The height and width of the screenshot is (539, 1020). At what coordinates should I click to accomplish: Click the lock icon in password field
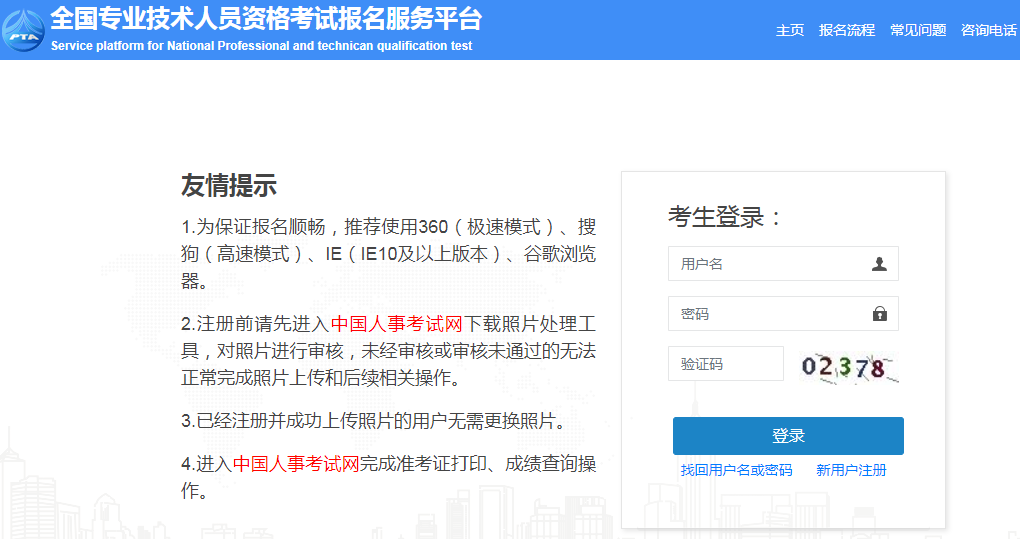click(x=879, y=314)
